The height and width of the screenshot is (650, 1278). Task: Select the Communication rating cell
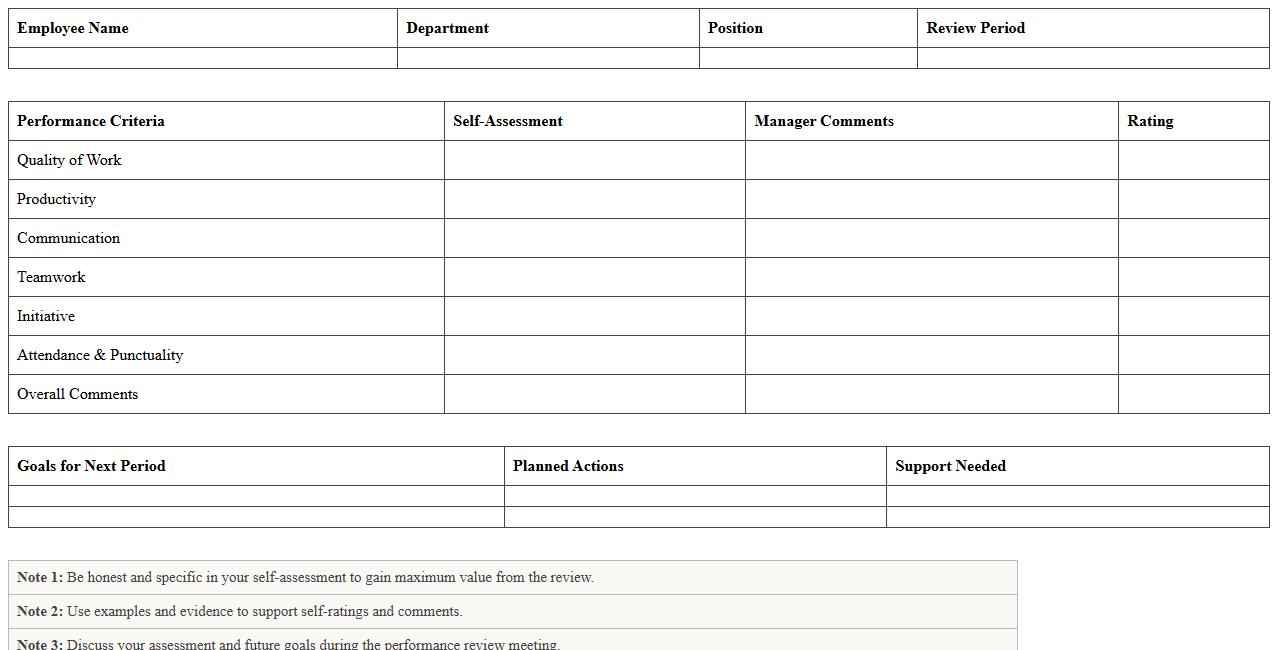click(x=1193, y=238)
